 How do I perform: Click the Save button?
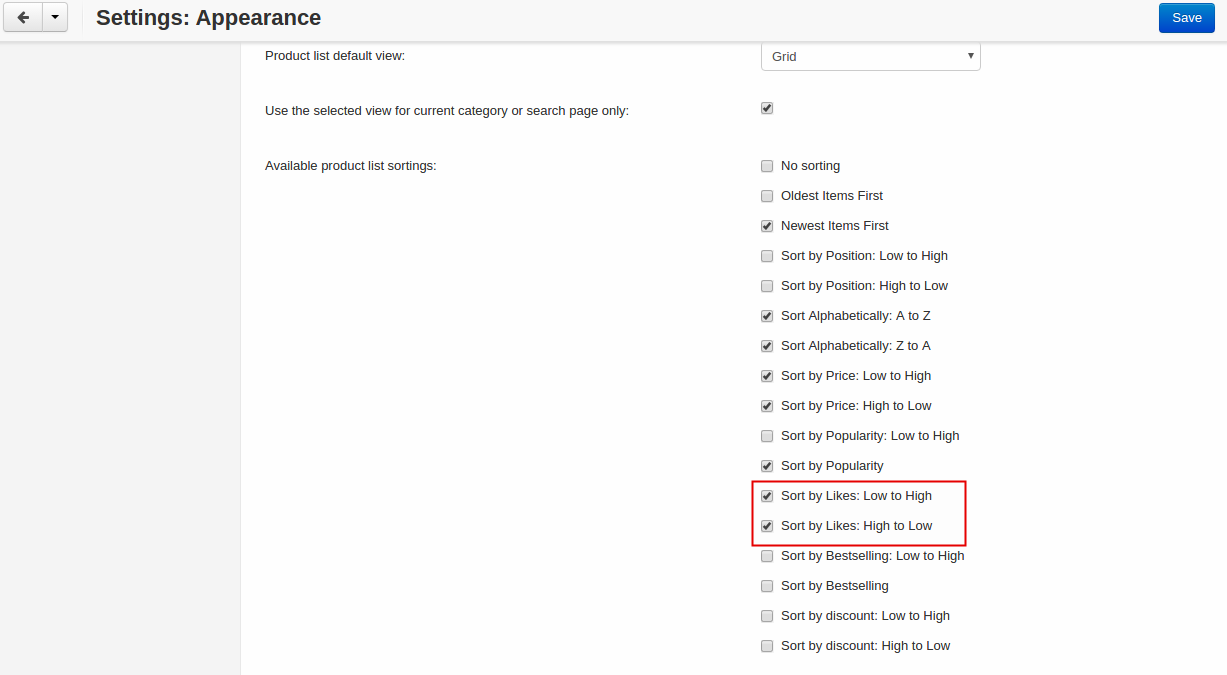[x=1187, y=18]
